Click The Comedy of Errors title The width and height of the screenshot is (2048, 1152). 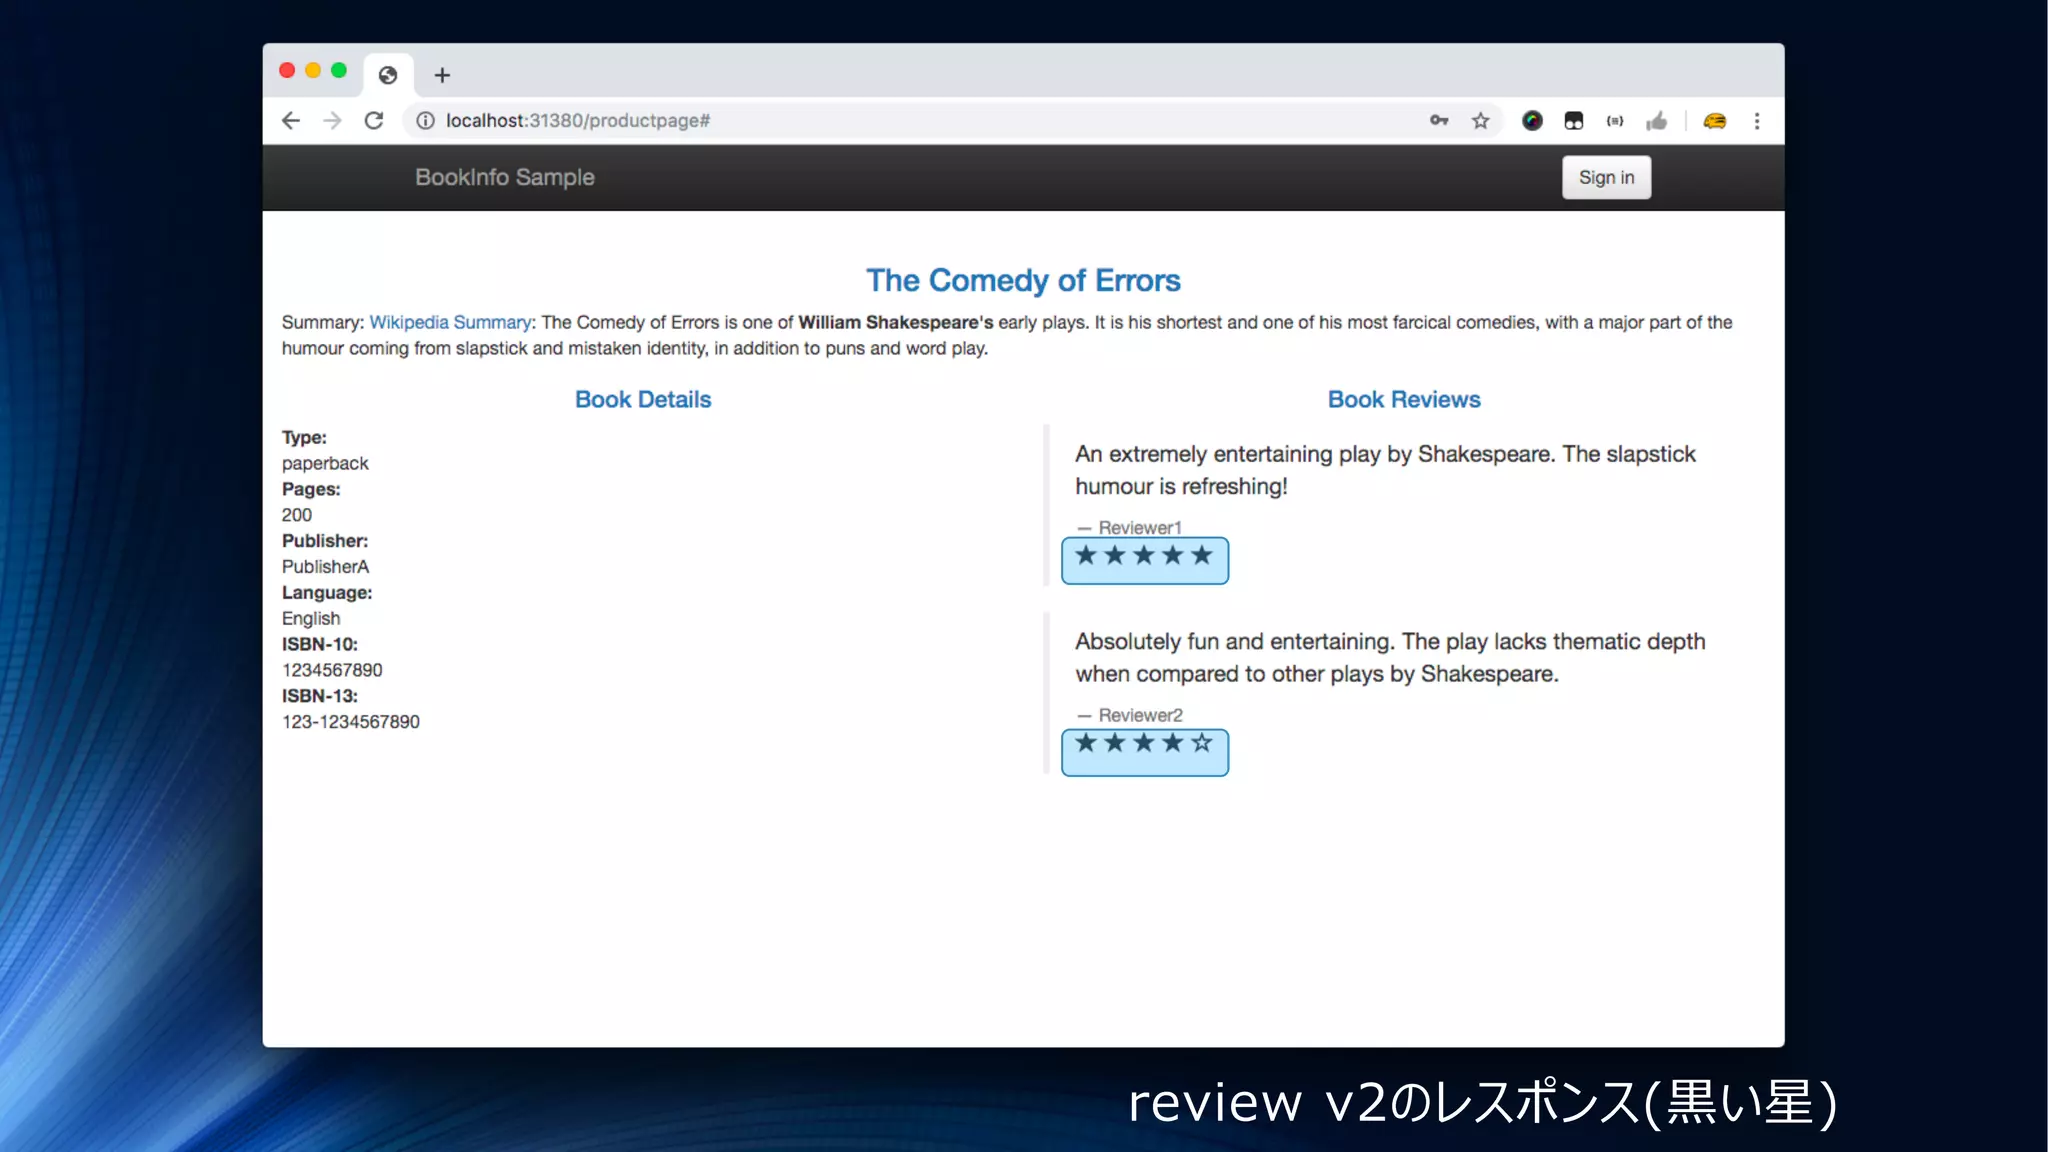coord(1023,280)
